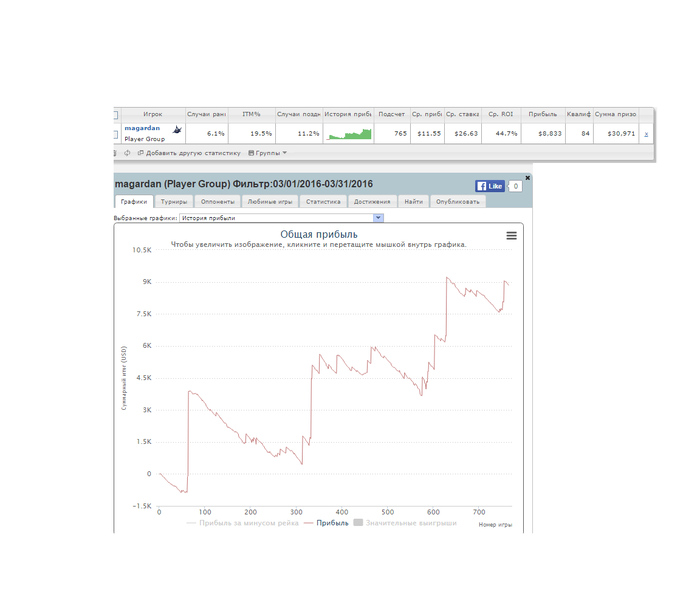This screenshot has height=602, width=700.
Task: Remove magardan row with the x link
Action: 646,134
